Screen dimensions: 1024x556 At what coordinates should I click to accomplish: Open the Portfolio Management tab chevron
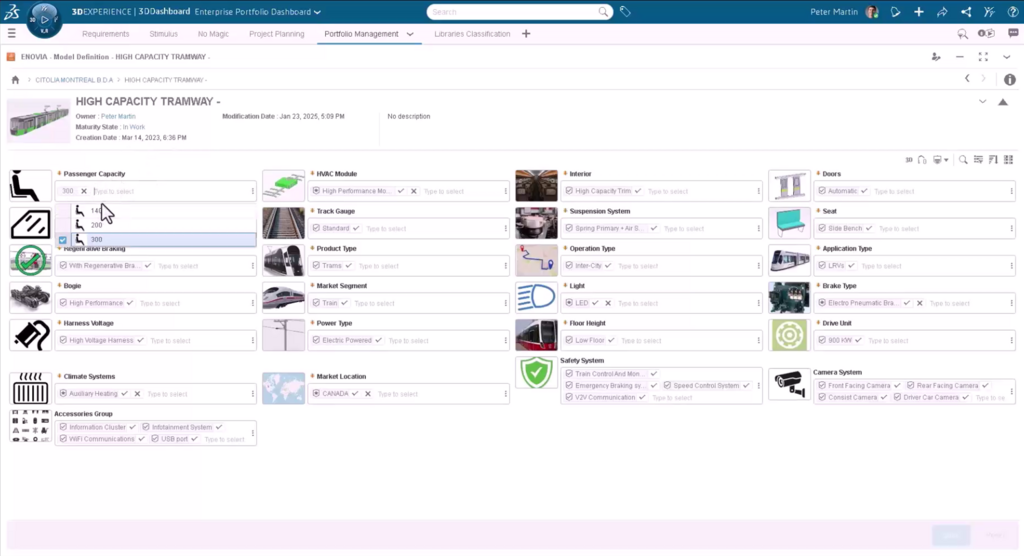point(410,34)
